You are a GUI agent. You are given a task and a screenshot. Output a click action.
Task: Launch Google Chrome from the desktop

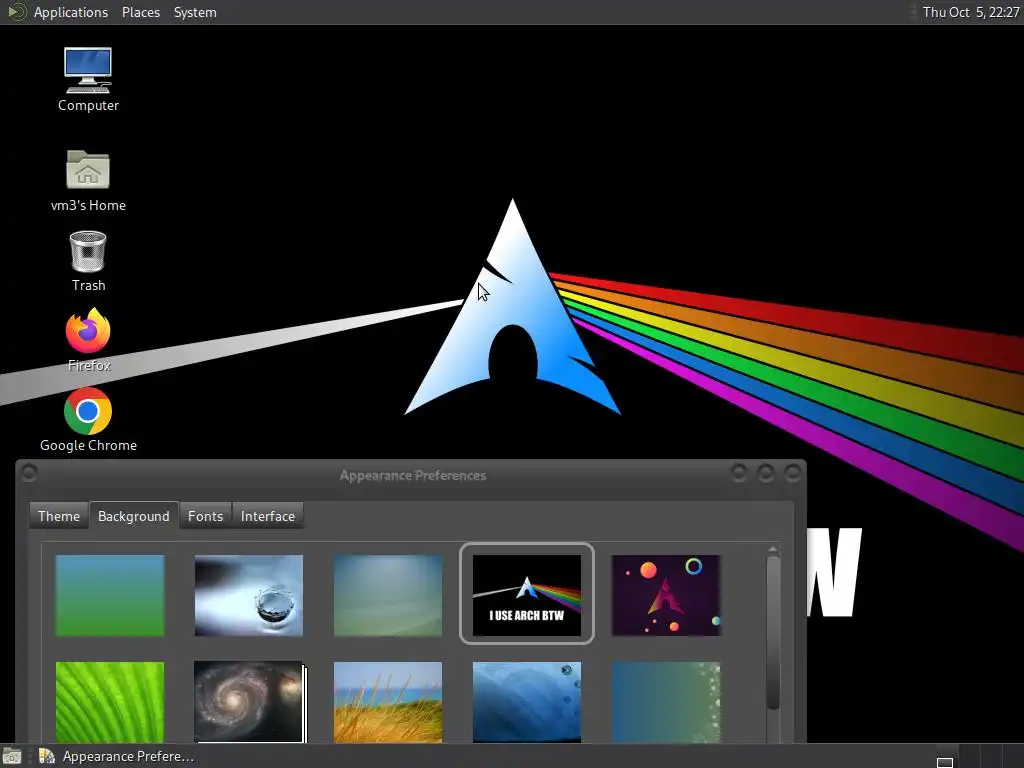pos(88,420)
